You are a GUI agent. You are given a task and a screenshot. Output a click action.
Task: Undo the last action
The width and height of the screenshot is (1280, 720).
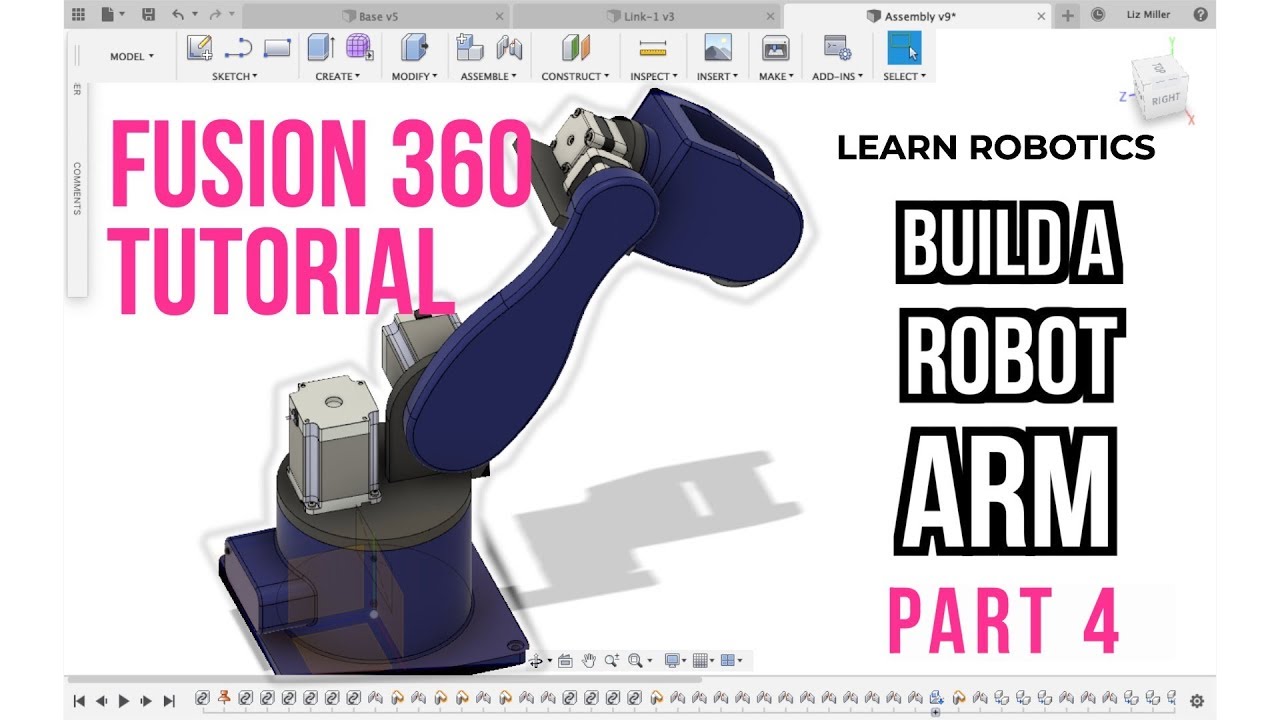point(178,15)
